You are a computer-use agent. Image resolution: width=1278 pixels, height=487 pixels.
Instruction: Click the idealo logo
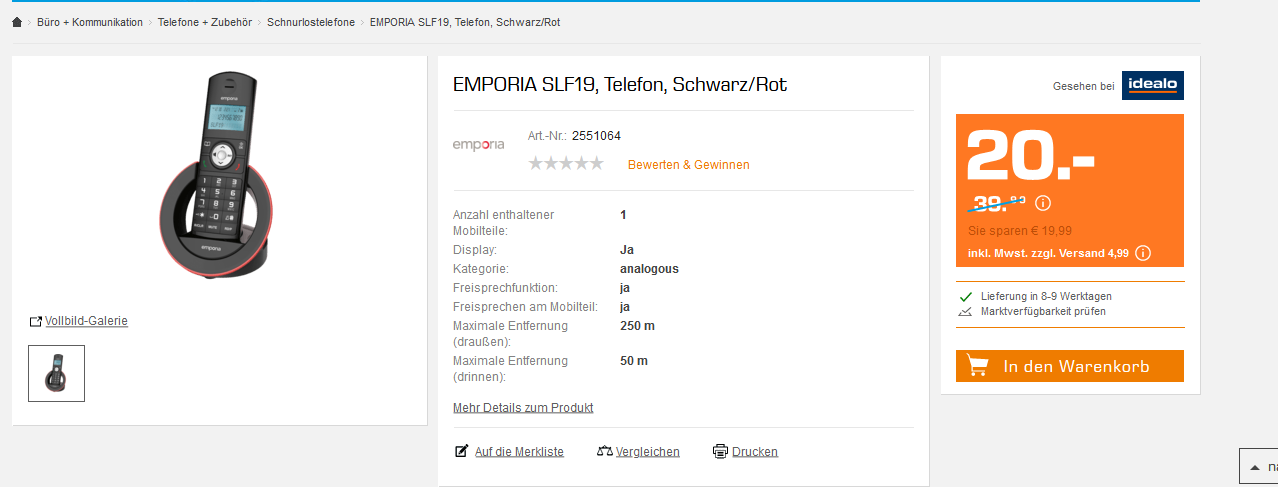point(1152,86)
